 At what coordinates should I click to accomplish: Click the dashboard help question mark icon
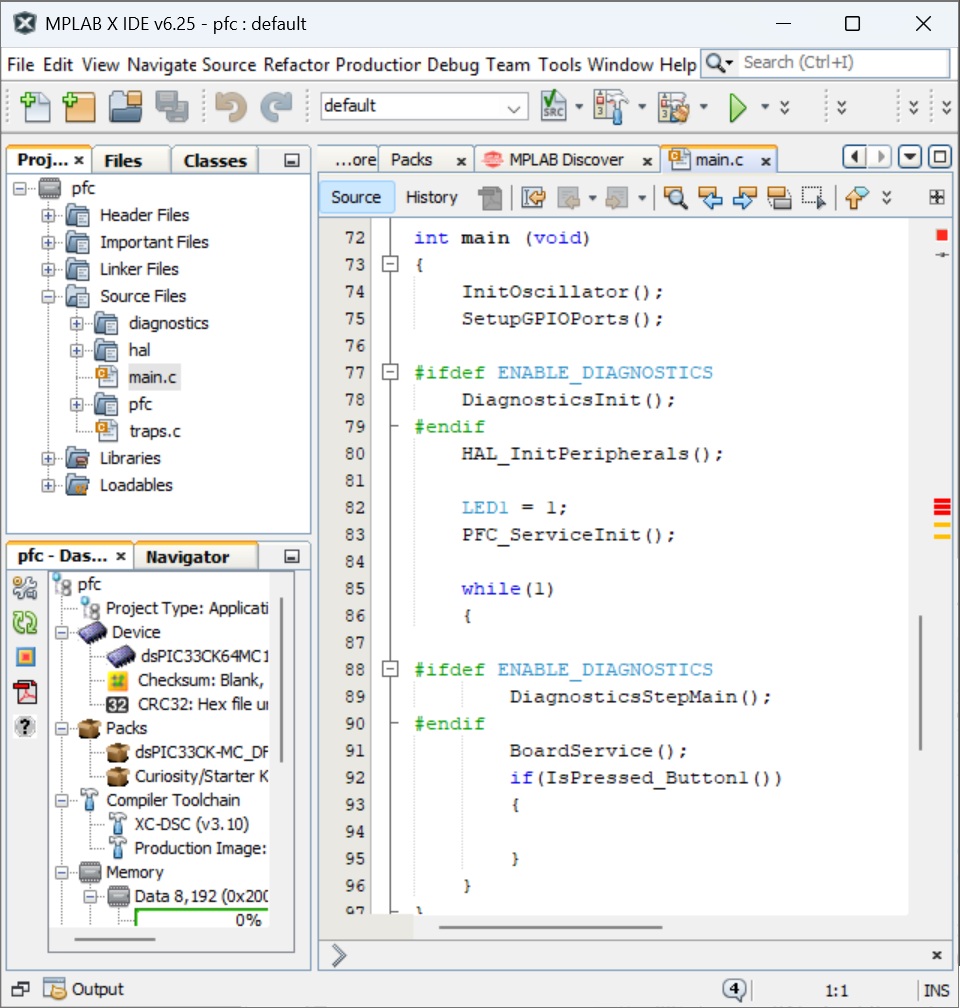[25, 726]
